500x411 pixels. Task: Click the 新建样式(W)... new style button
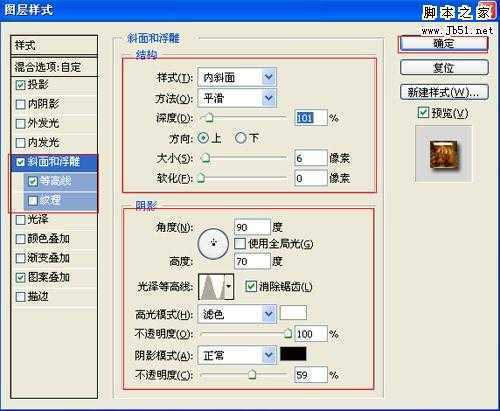[x=444, y=92]
